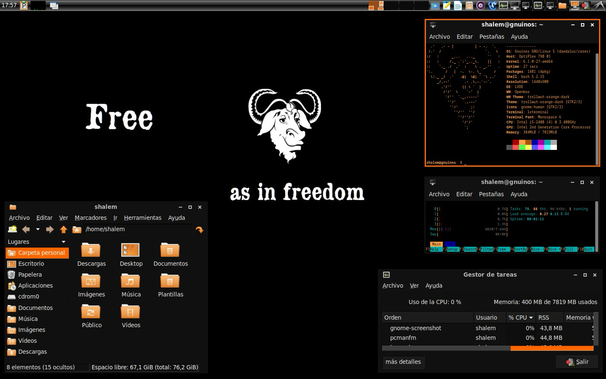The height and width of the screenshot is (379, 606).
Task: Click the /home/shalem path field
Action: tap(138, 229)
